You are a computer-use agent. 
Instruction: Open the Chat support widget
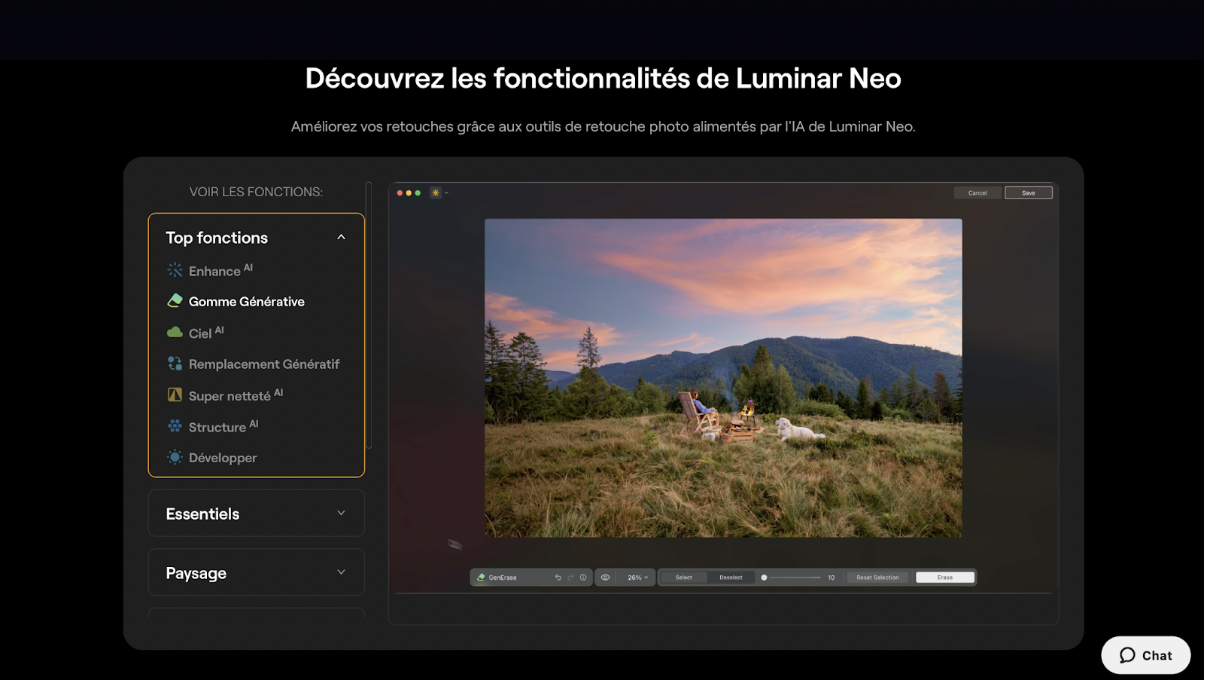(1146, 655)
